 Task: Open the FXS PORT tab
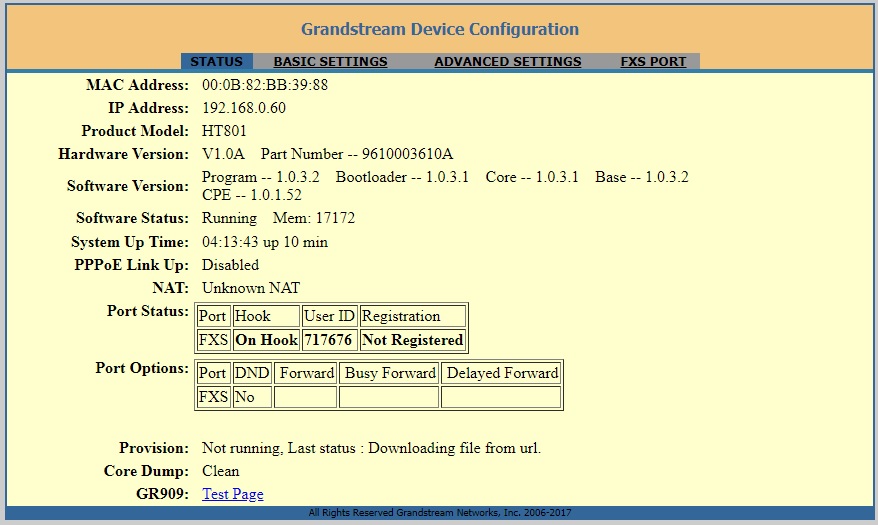pos(653,62)
